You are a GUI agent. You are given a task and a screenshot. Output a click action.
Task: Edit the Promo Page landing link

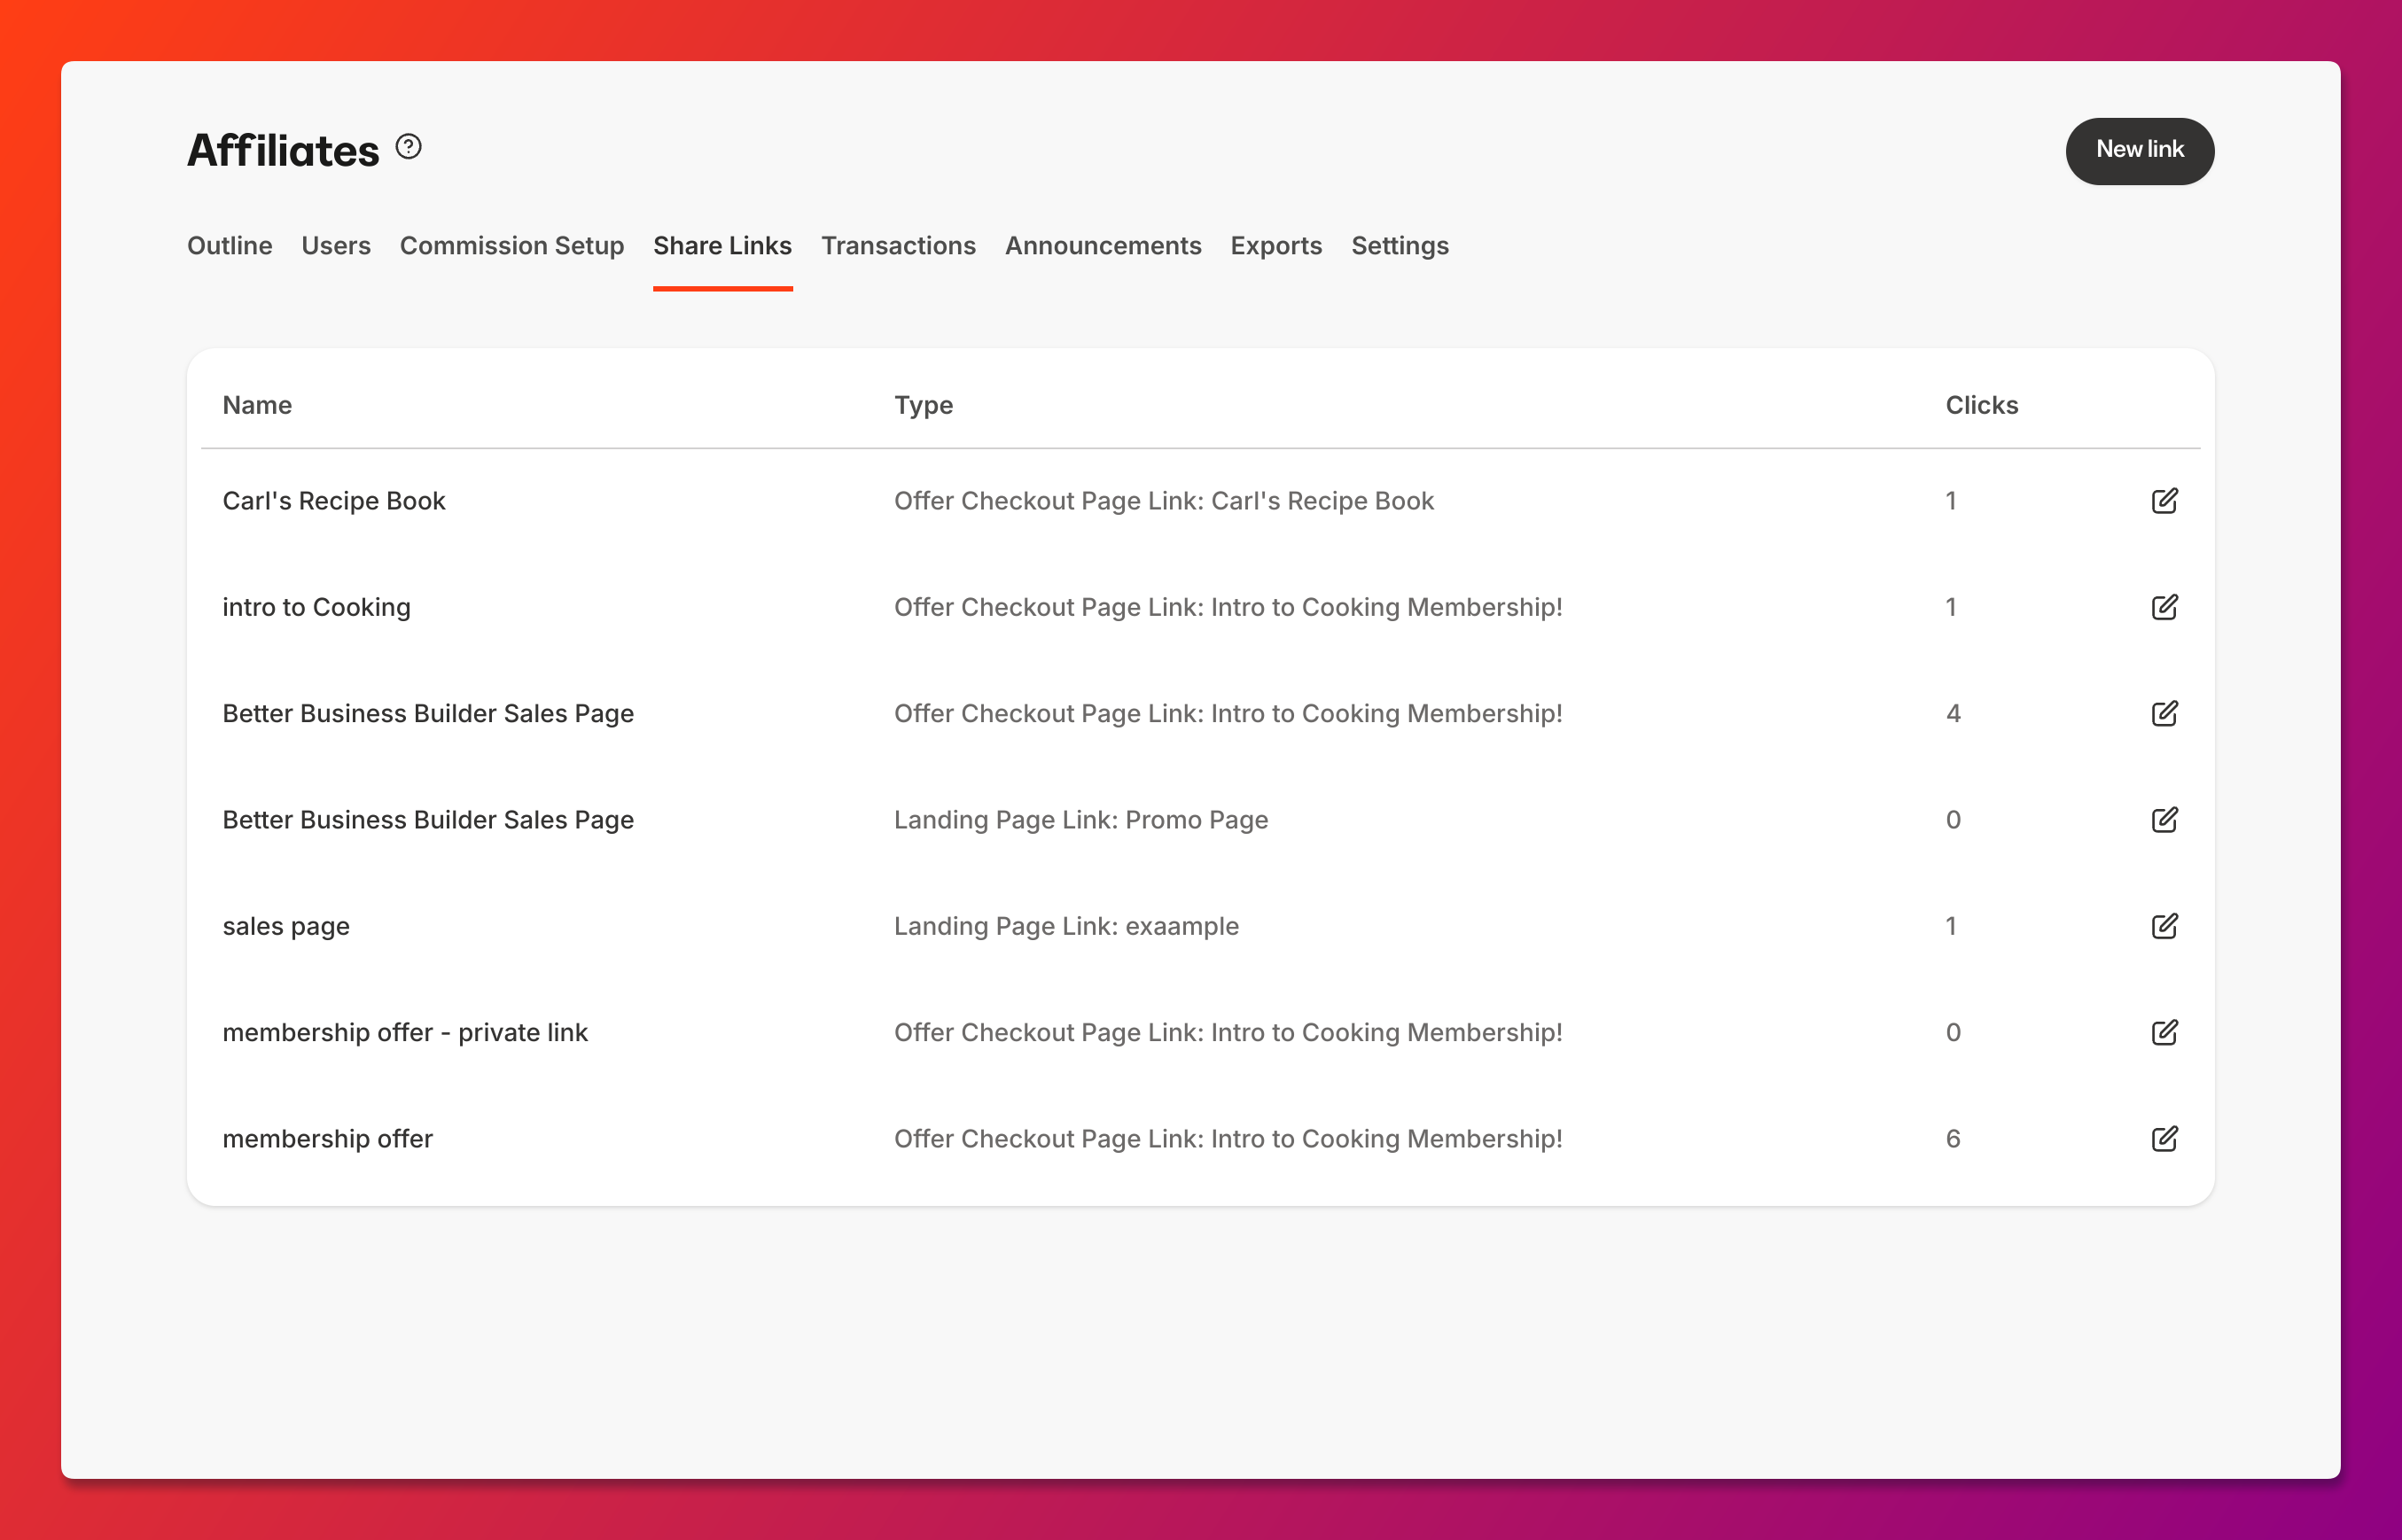click(2164, 820)
